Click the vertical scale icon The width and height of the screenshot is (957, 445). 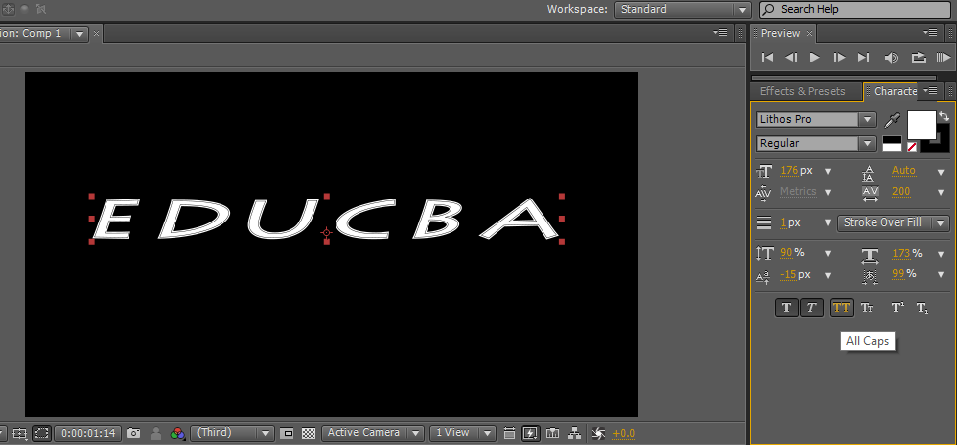tap(764, 253)
